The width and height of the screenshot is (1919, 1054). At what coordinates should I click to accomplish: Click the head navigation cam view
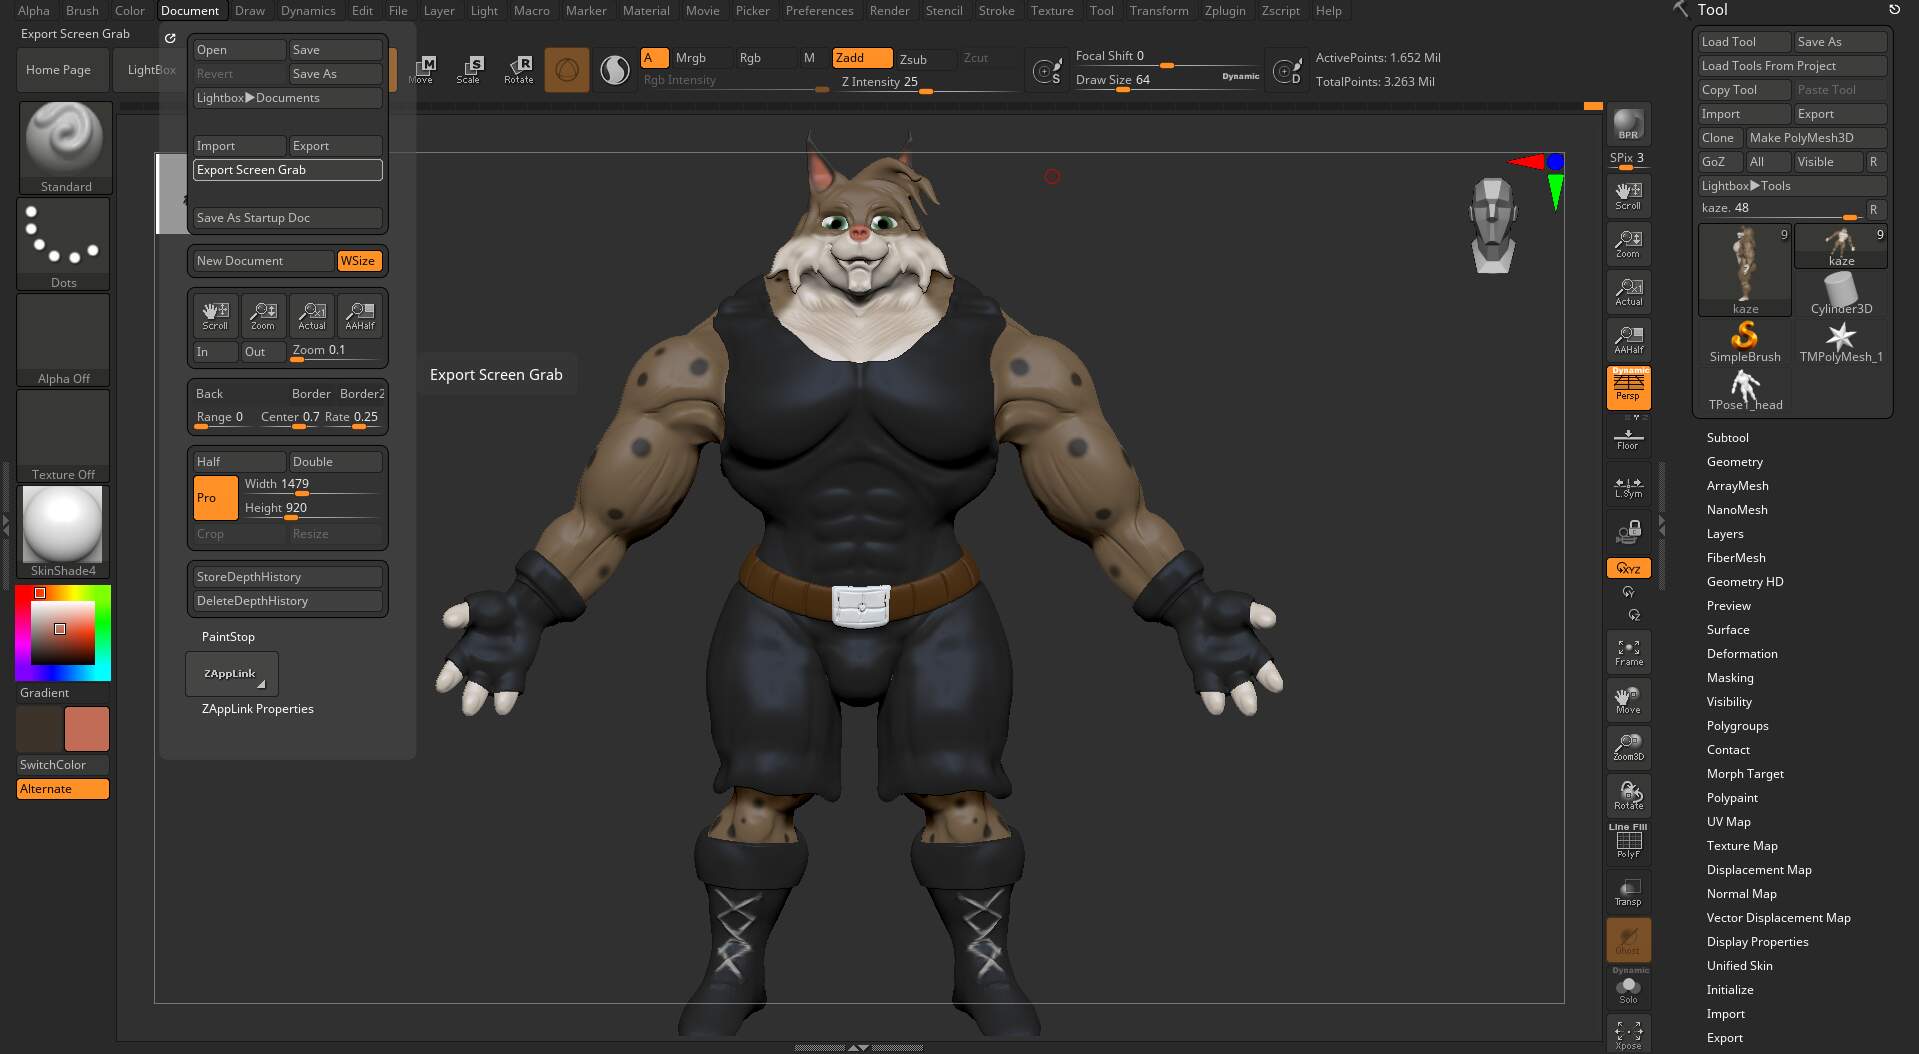click(x=1493, y=225)
